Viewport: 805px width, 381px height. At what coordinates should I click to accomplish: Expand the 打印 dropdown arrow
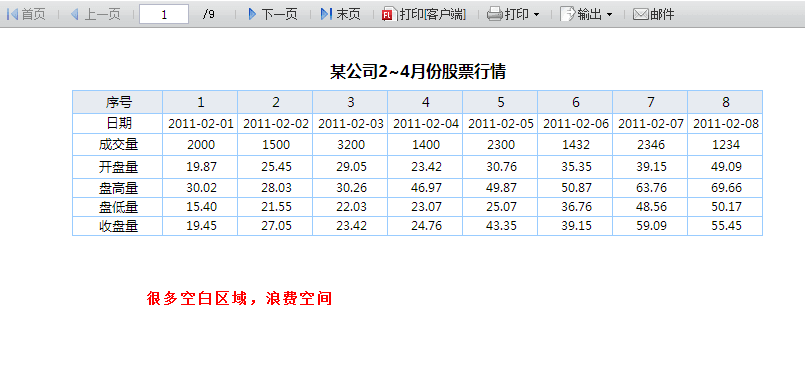[536, 15]
